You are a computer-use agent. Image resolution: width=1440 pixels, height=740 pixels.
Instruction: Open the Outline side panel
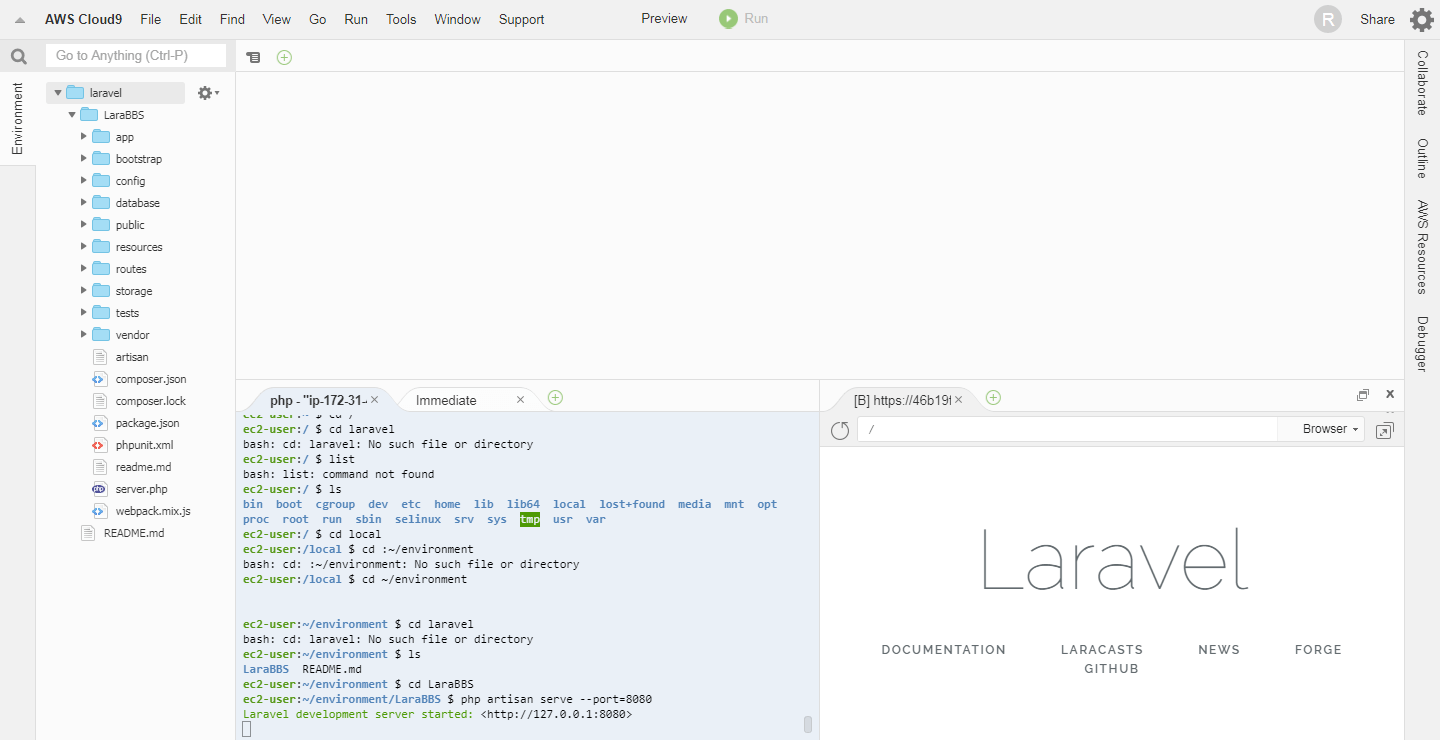(1422, 159)
